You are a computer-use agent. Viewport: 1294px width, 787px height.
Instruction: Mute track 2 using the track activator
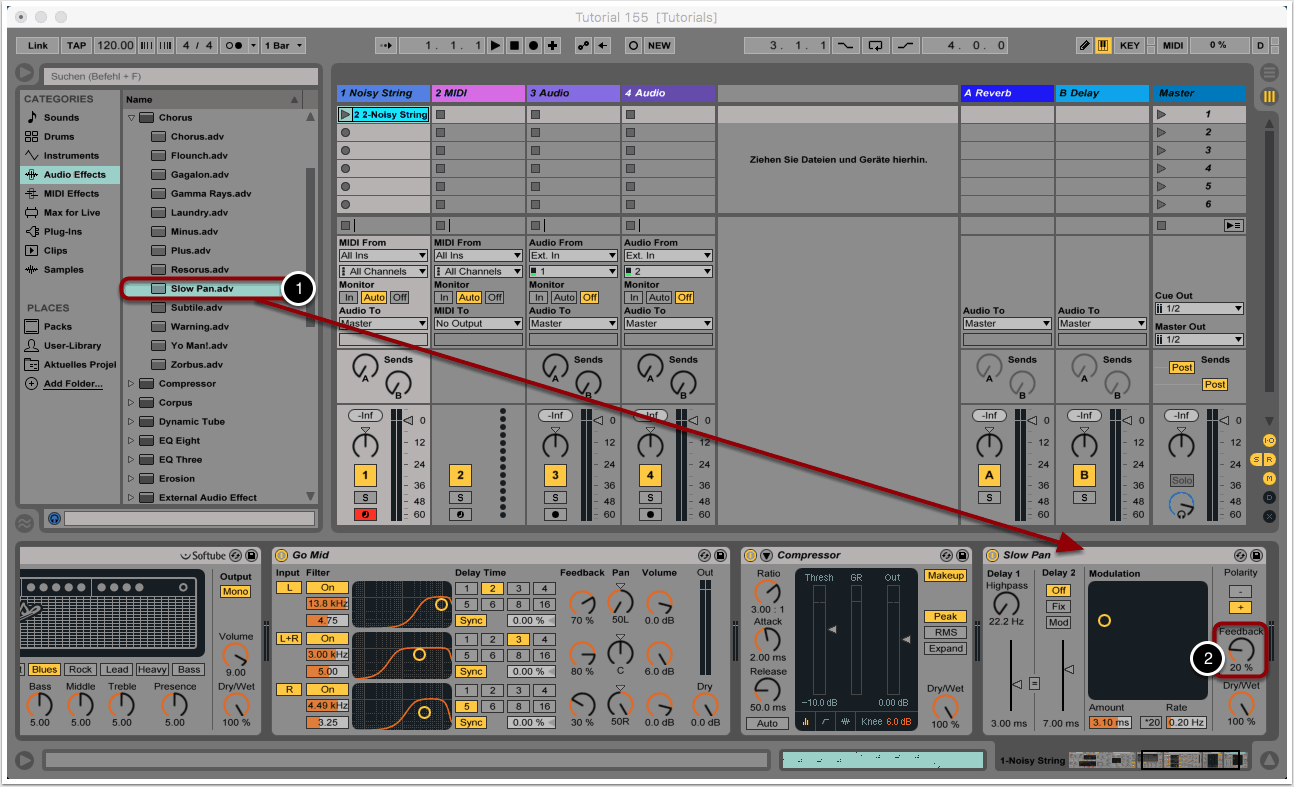[x=459, y=475]
